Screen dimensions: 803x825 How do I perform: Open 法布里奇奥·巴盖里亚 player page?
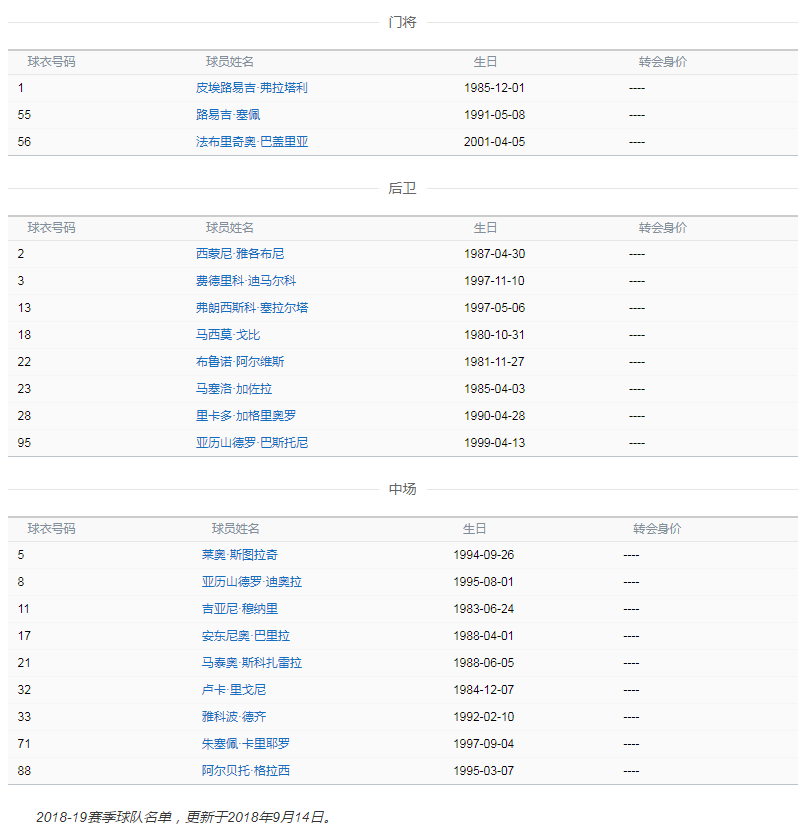click(x=251, y=142)
